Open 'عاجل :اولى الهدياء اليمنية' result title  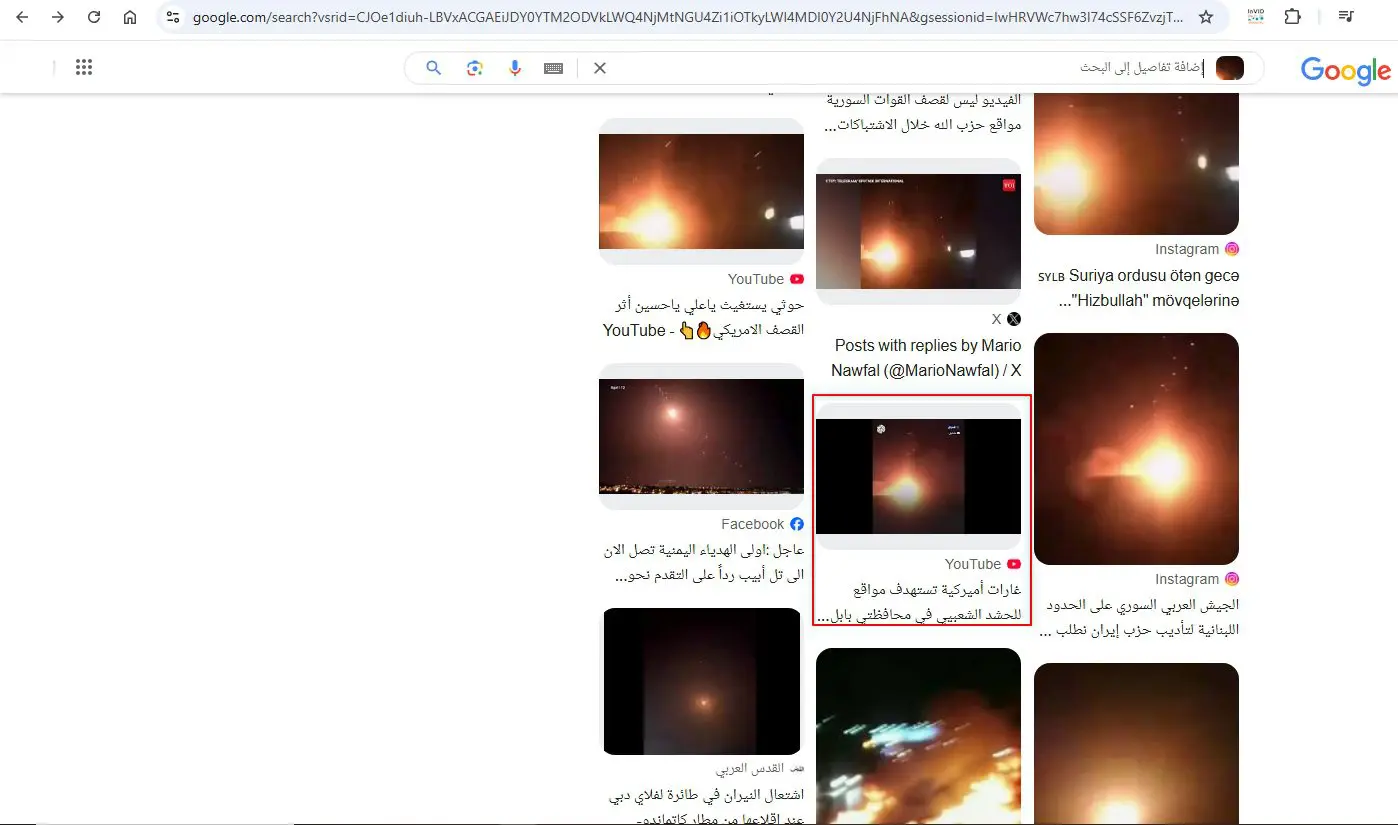coord(703,563)
